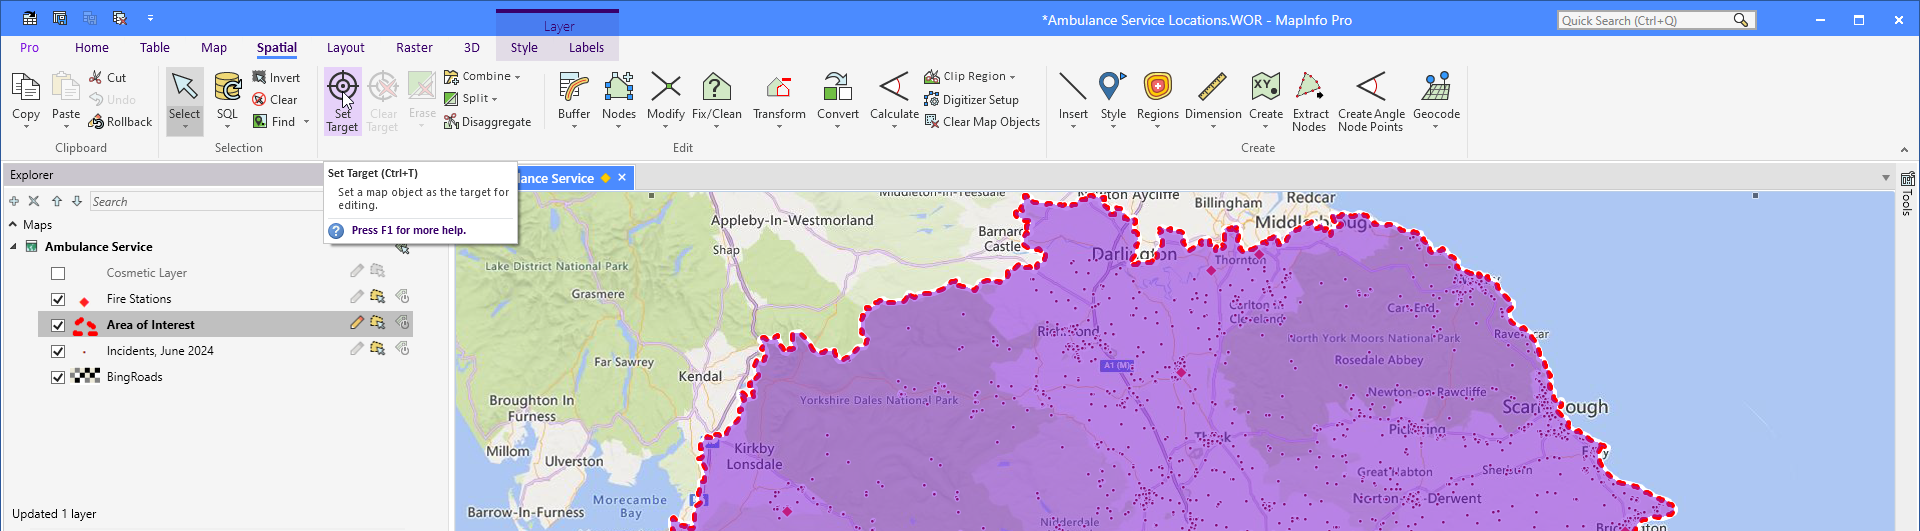1920x531 pixels.
Task: Uncheck the Fire Stations layer checkbox
Action: pos(58,299)
